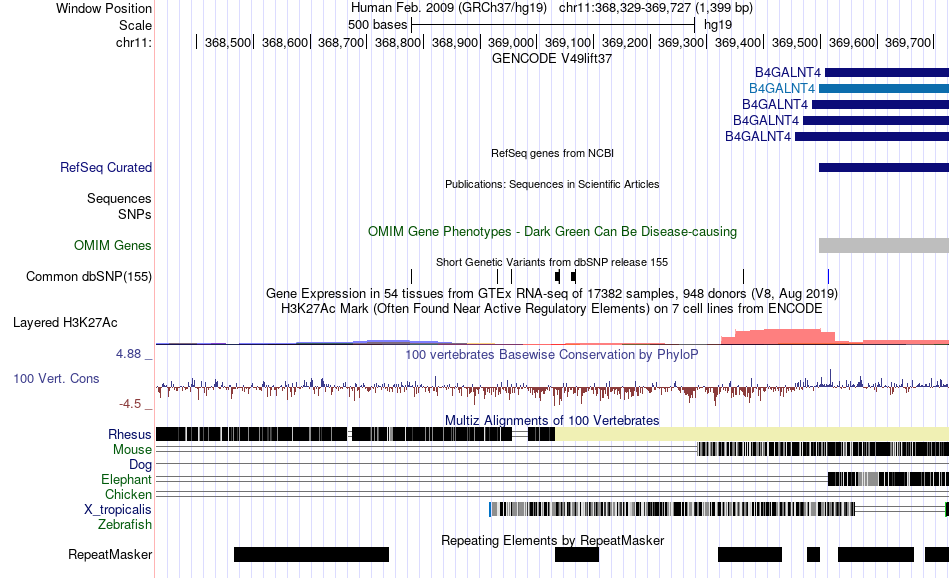Viewport: 950px width, 578px height.
Task: Open the H3K27Ac Mark ENCODE track title
Action: (x=552, y=309)
